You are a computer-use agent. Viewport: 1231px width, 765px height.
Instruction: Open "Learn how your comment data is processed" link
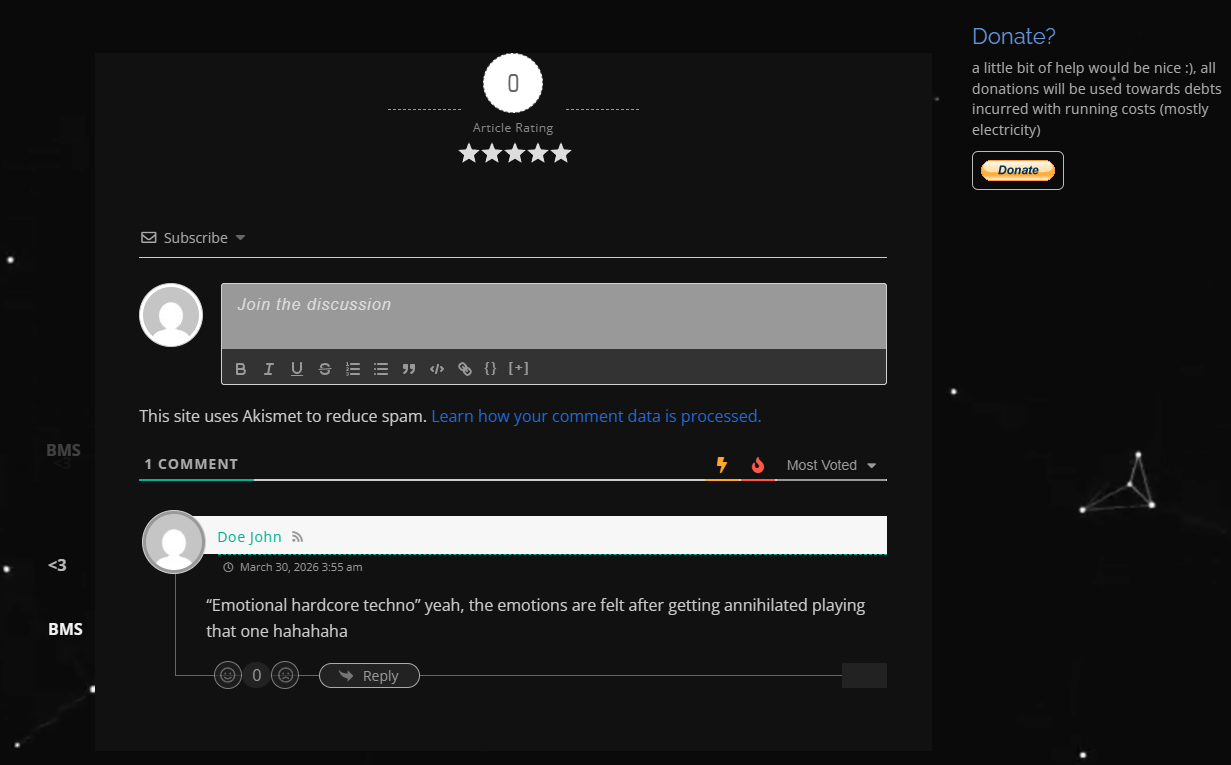(596, 416)
